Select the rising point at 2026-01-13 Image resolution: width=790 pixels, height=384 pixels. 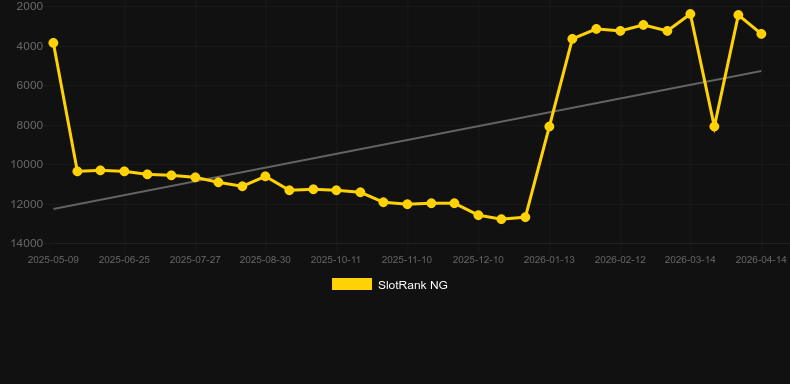tap(549, 126)
